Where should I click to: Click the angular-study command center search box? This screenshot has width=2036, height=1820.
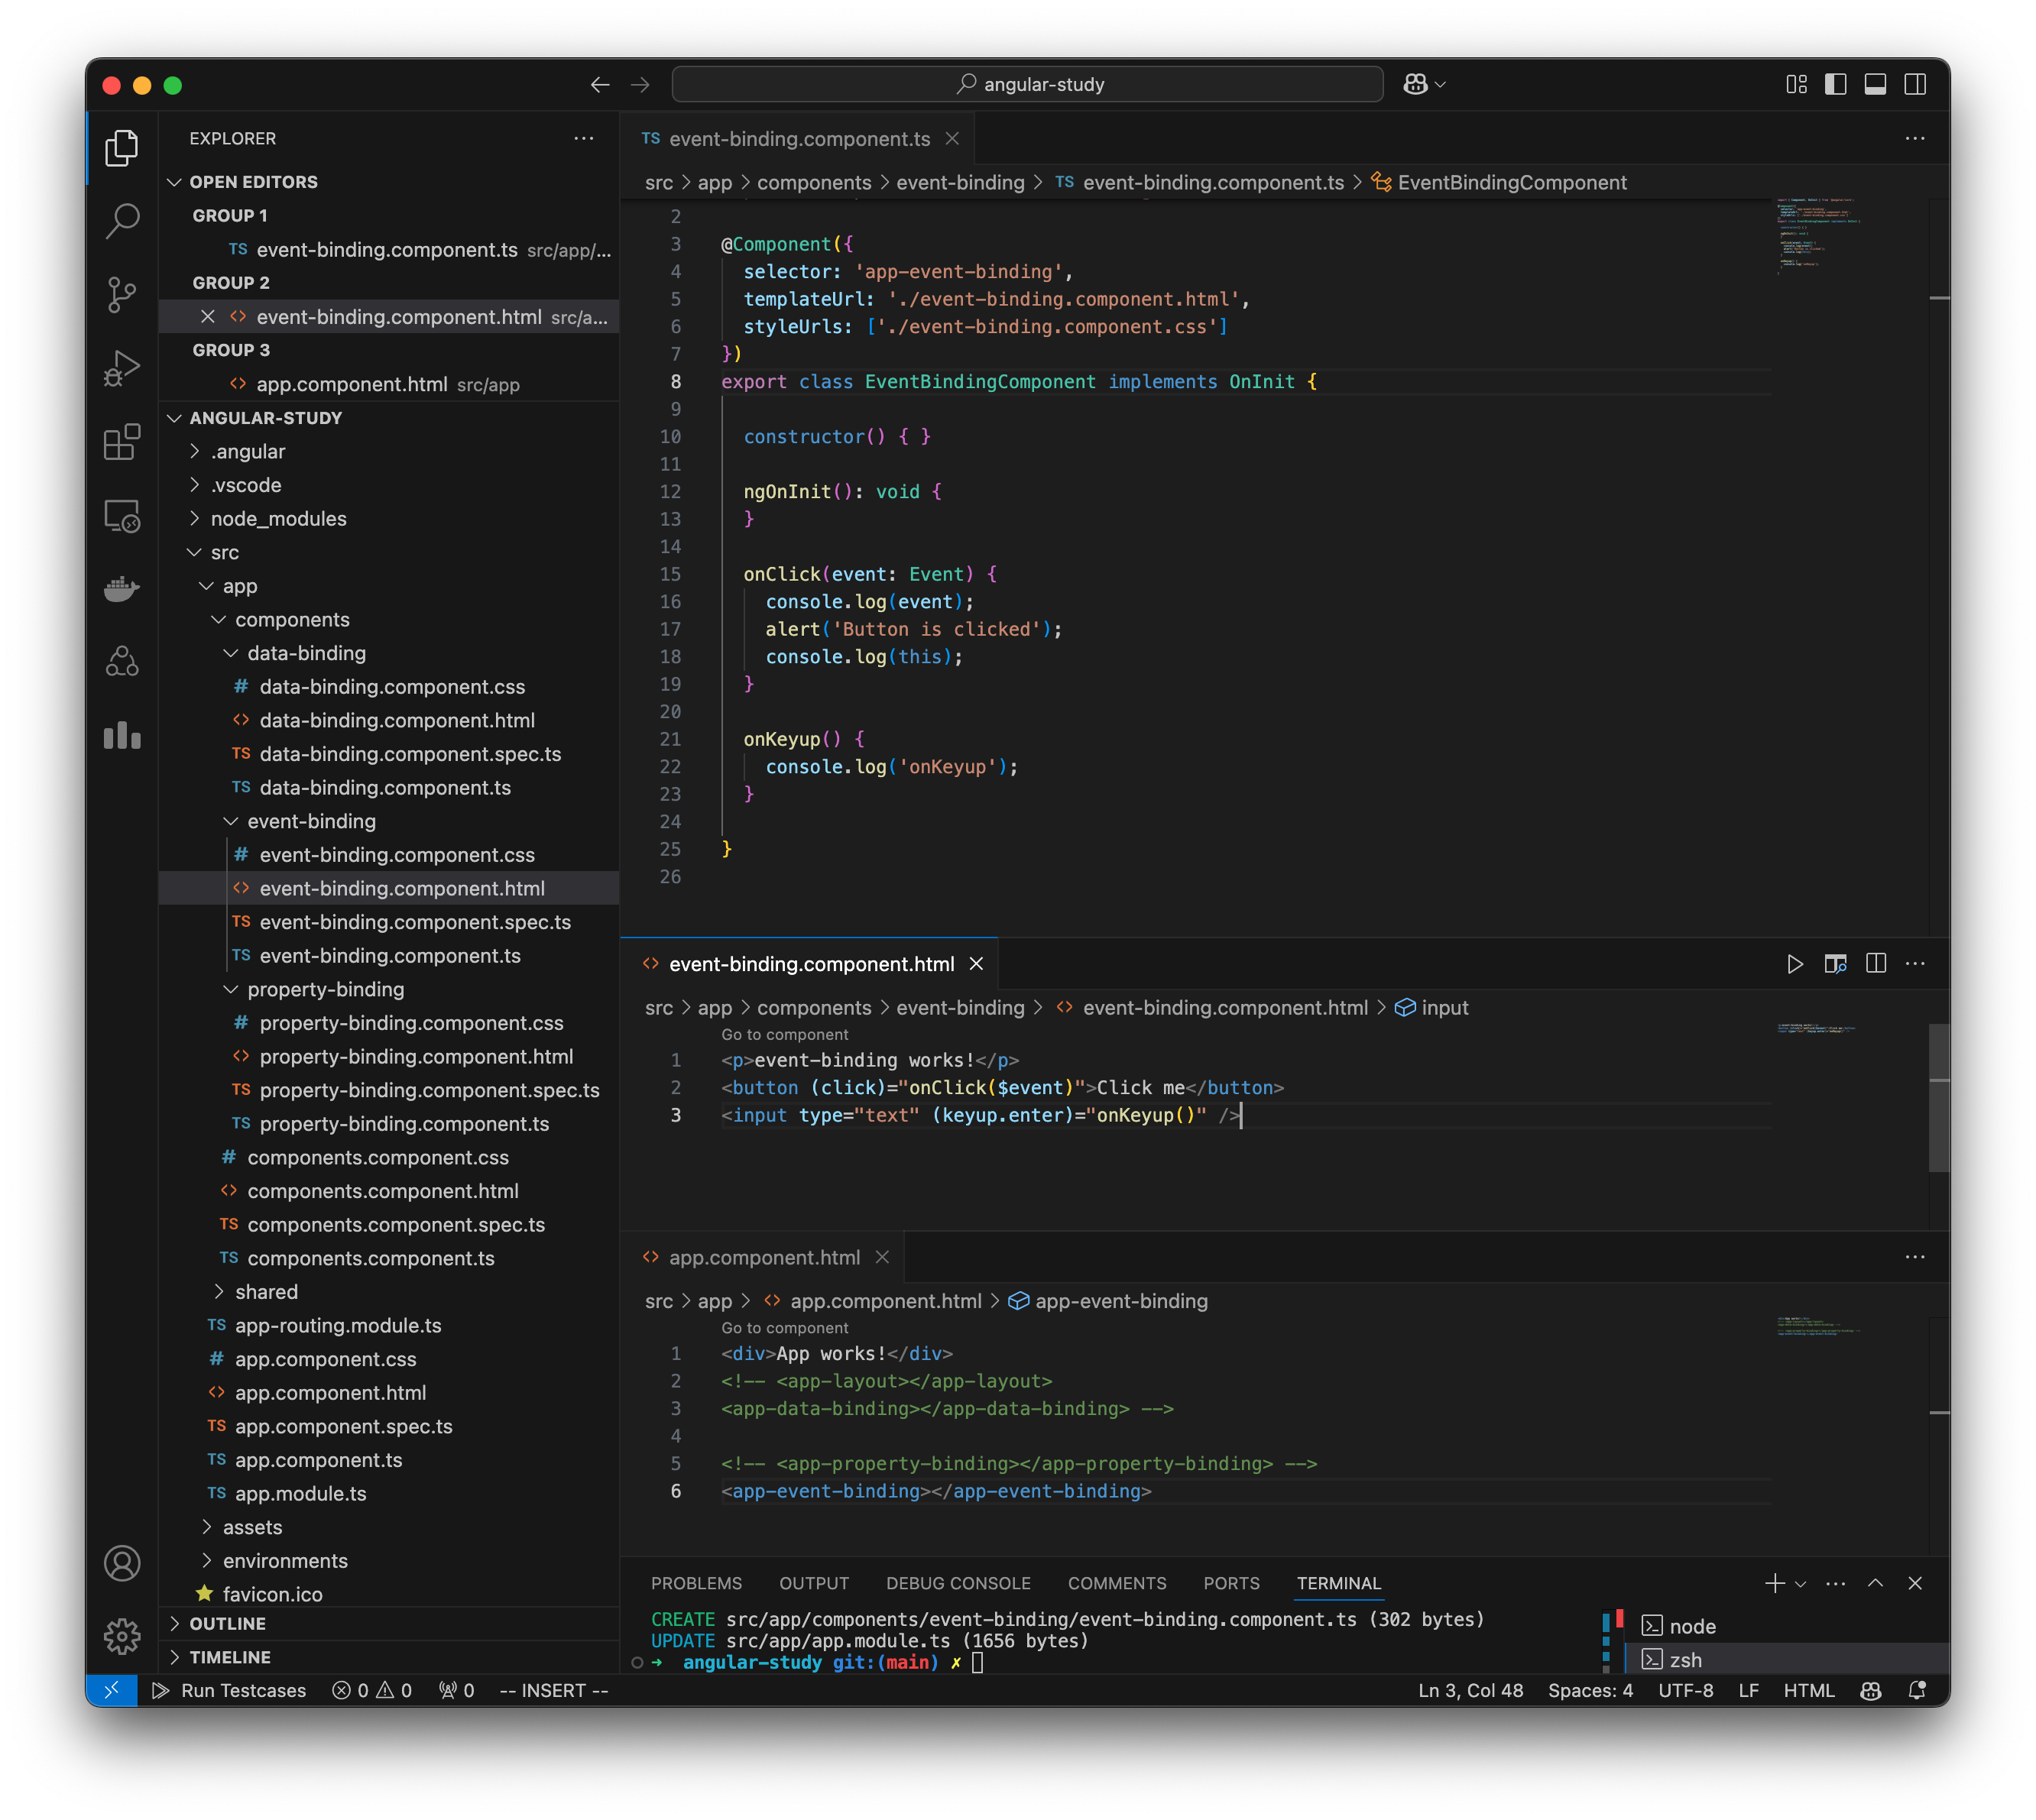(1027, 84)
